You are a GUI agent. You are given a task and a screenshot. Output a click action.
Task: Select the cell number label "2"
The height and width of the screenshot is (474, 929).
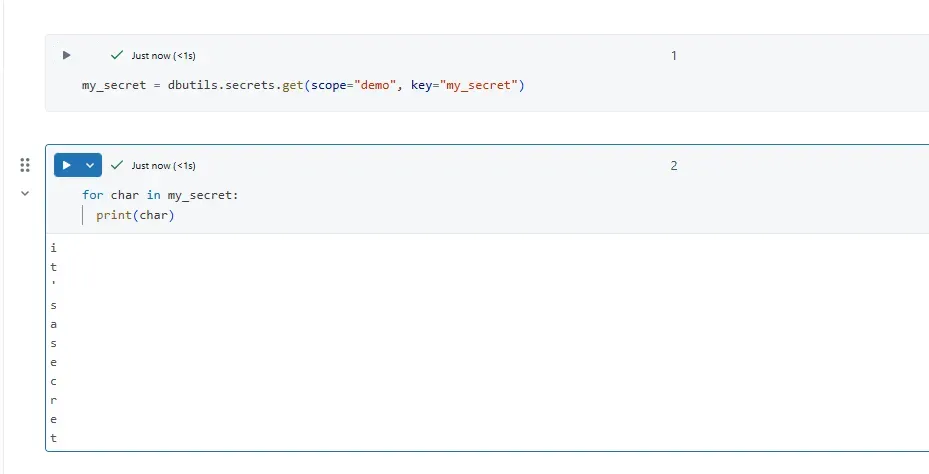click(x=674, y=166)
